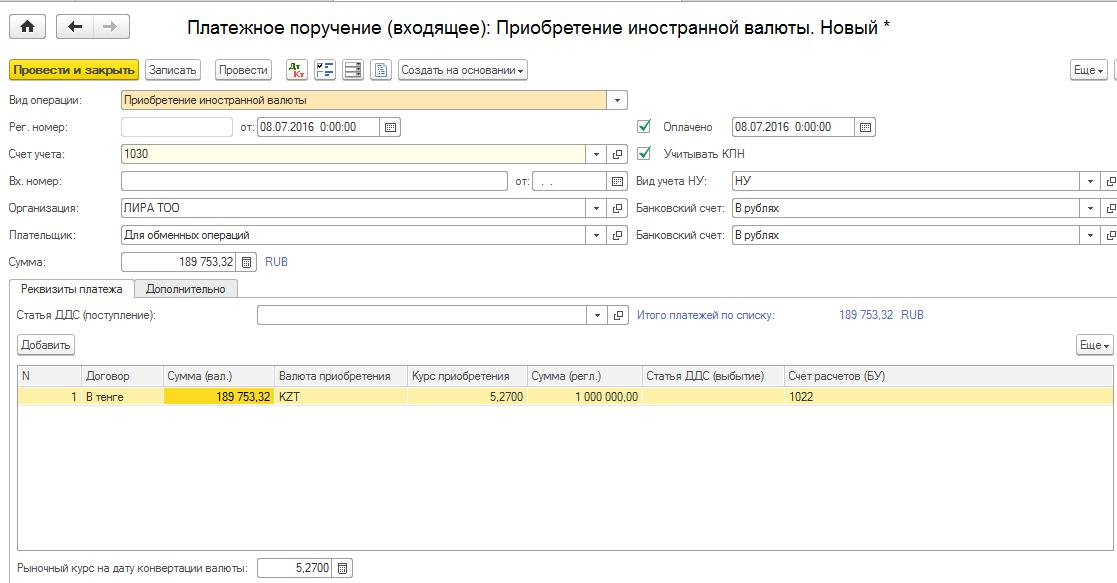Navigate forward with right arrow
Viewport: 1117px width, 583px height.
pyautogui.click(x=110, y=27)
